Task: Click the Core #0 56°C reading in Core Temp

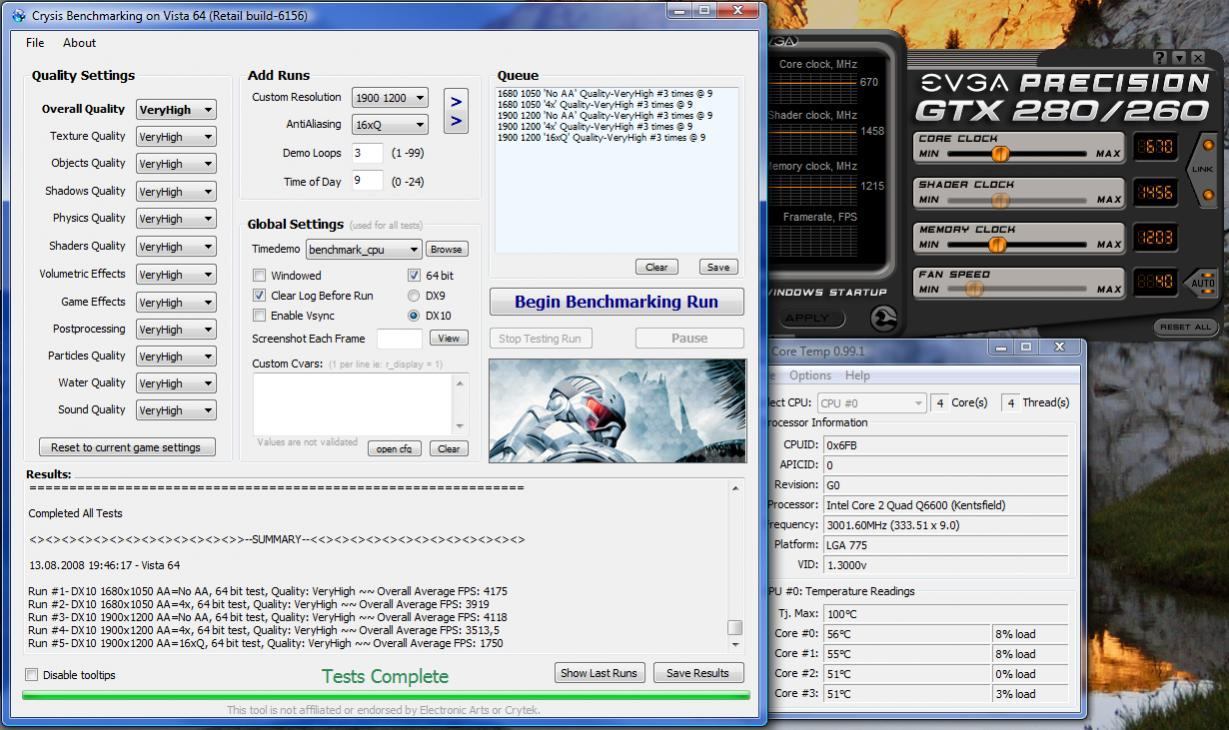Action: tap(906, 634)
